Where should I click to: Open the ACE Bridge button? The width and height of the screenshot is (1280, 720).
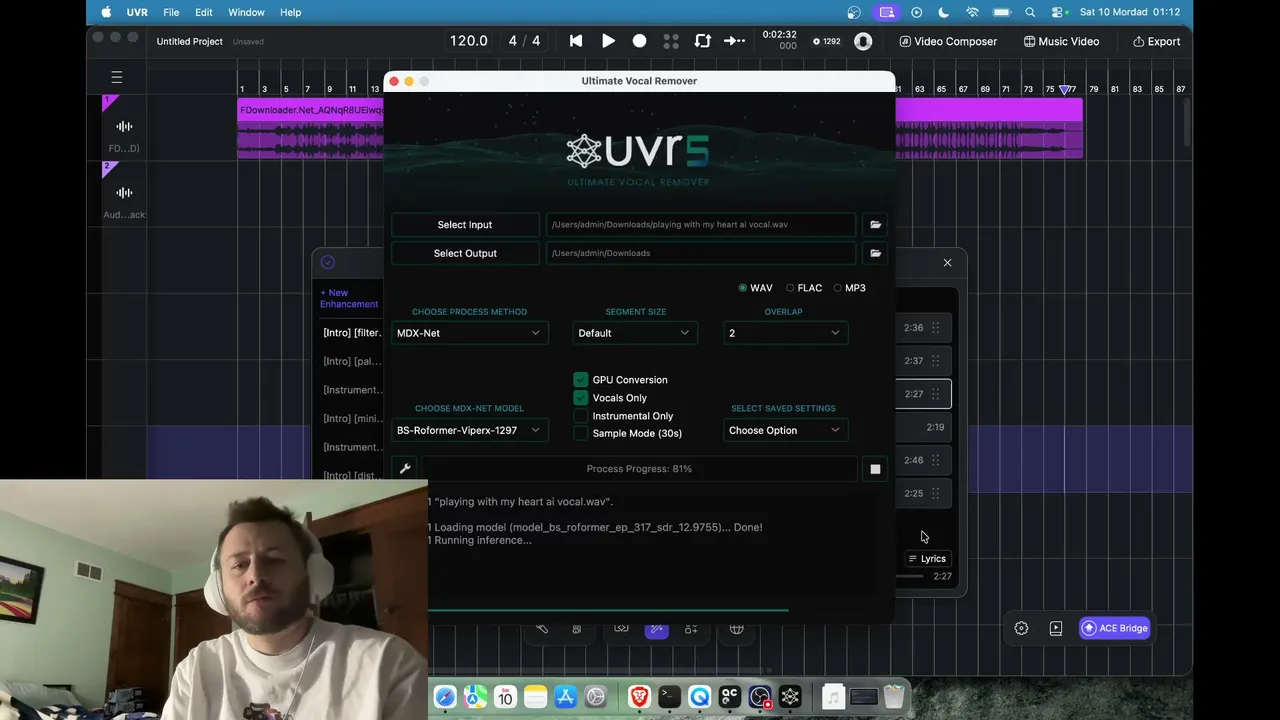[1114, 628]
